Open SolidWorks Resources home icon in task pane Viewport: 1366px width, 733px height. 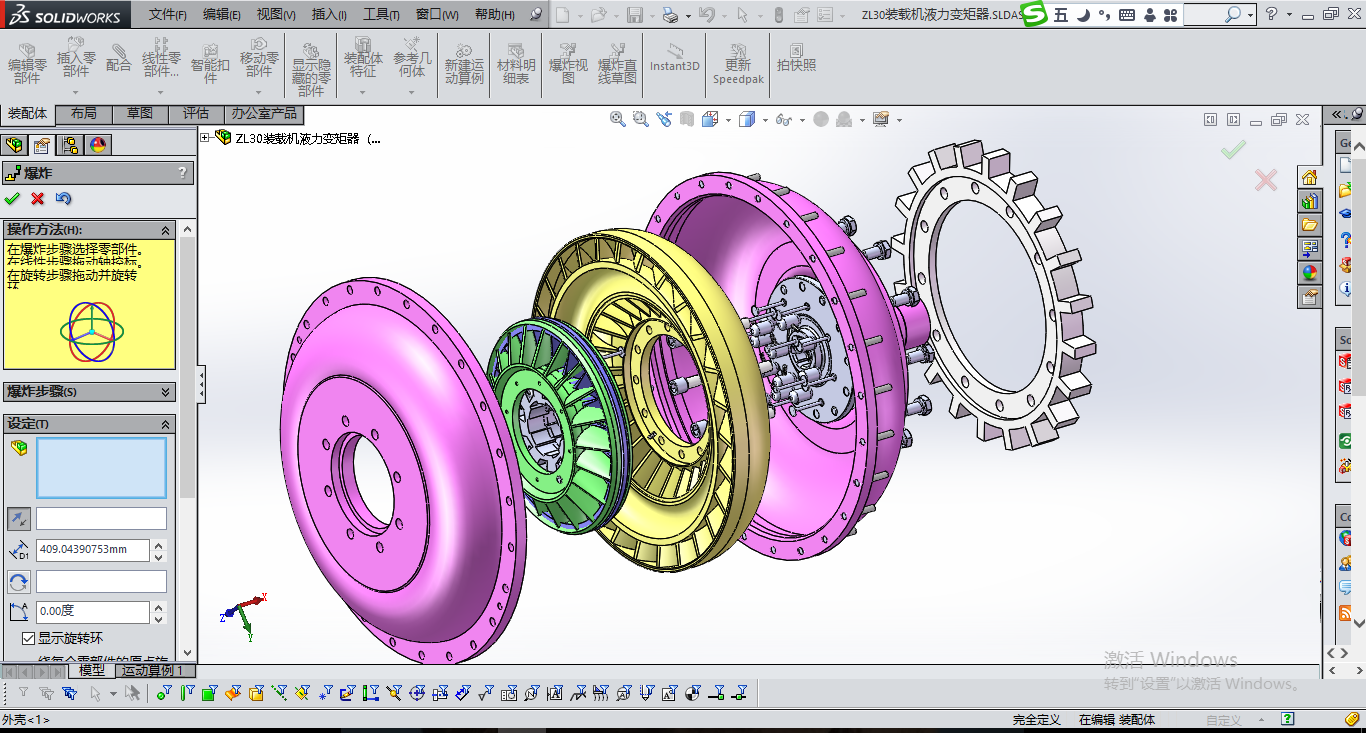click(1309, 177)
